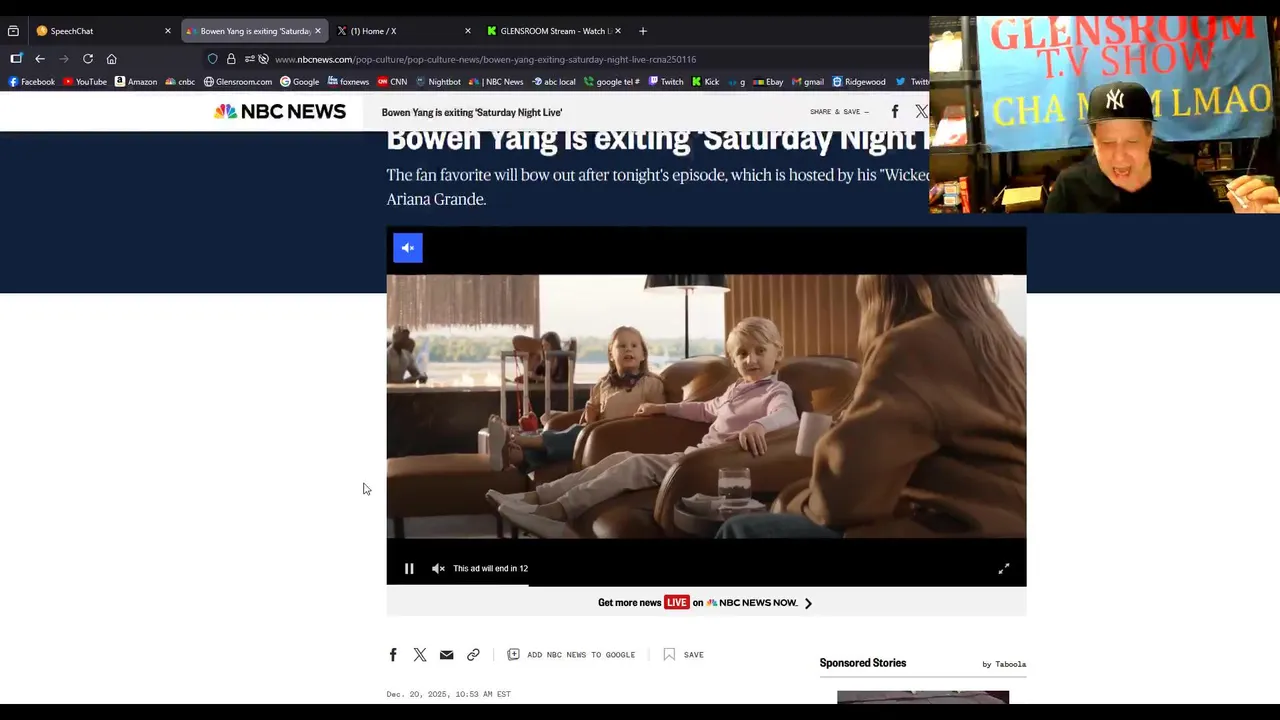Image resolution: width=1280 pixels, height=720 pixels.
Task: Switch to the SpeechChat tab
Action: click(103, 31)
